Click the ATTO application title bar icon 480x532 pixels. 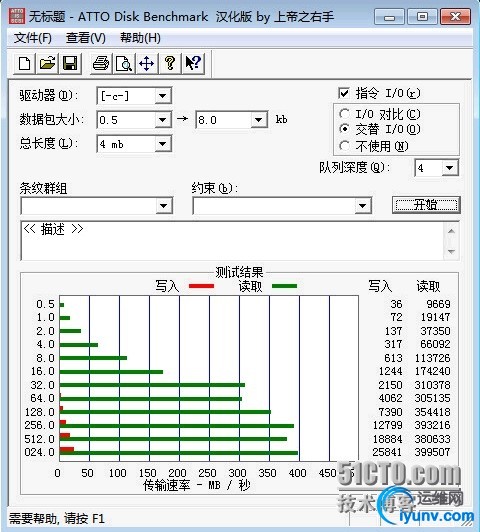click(x=17, y=16)
